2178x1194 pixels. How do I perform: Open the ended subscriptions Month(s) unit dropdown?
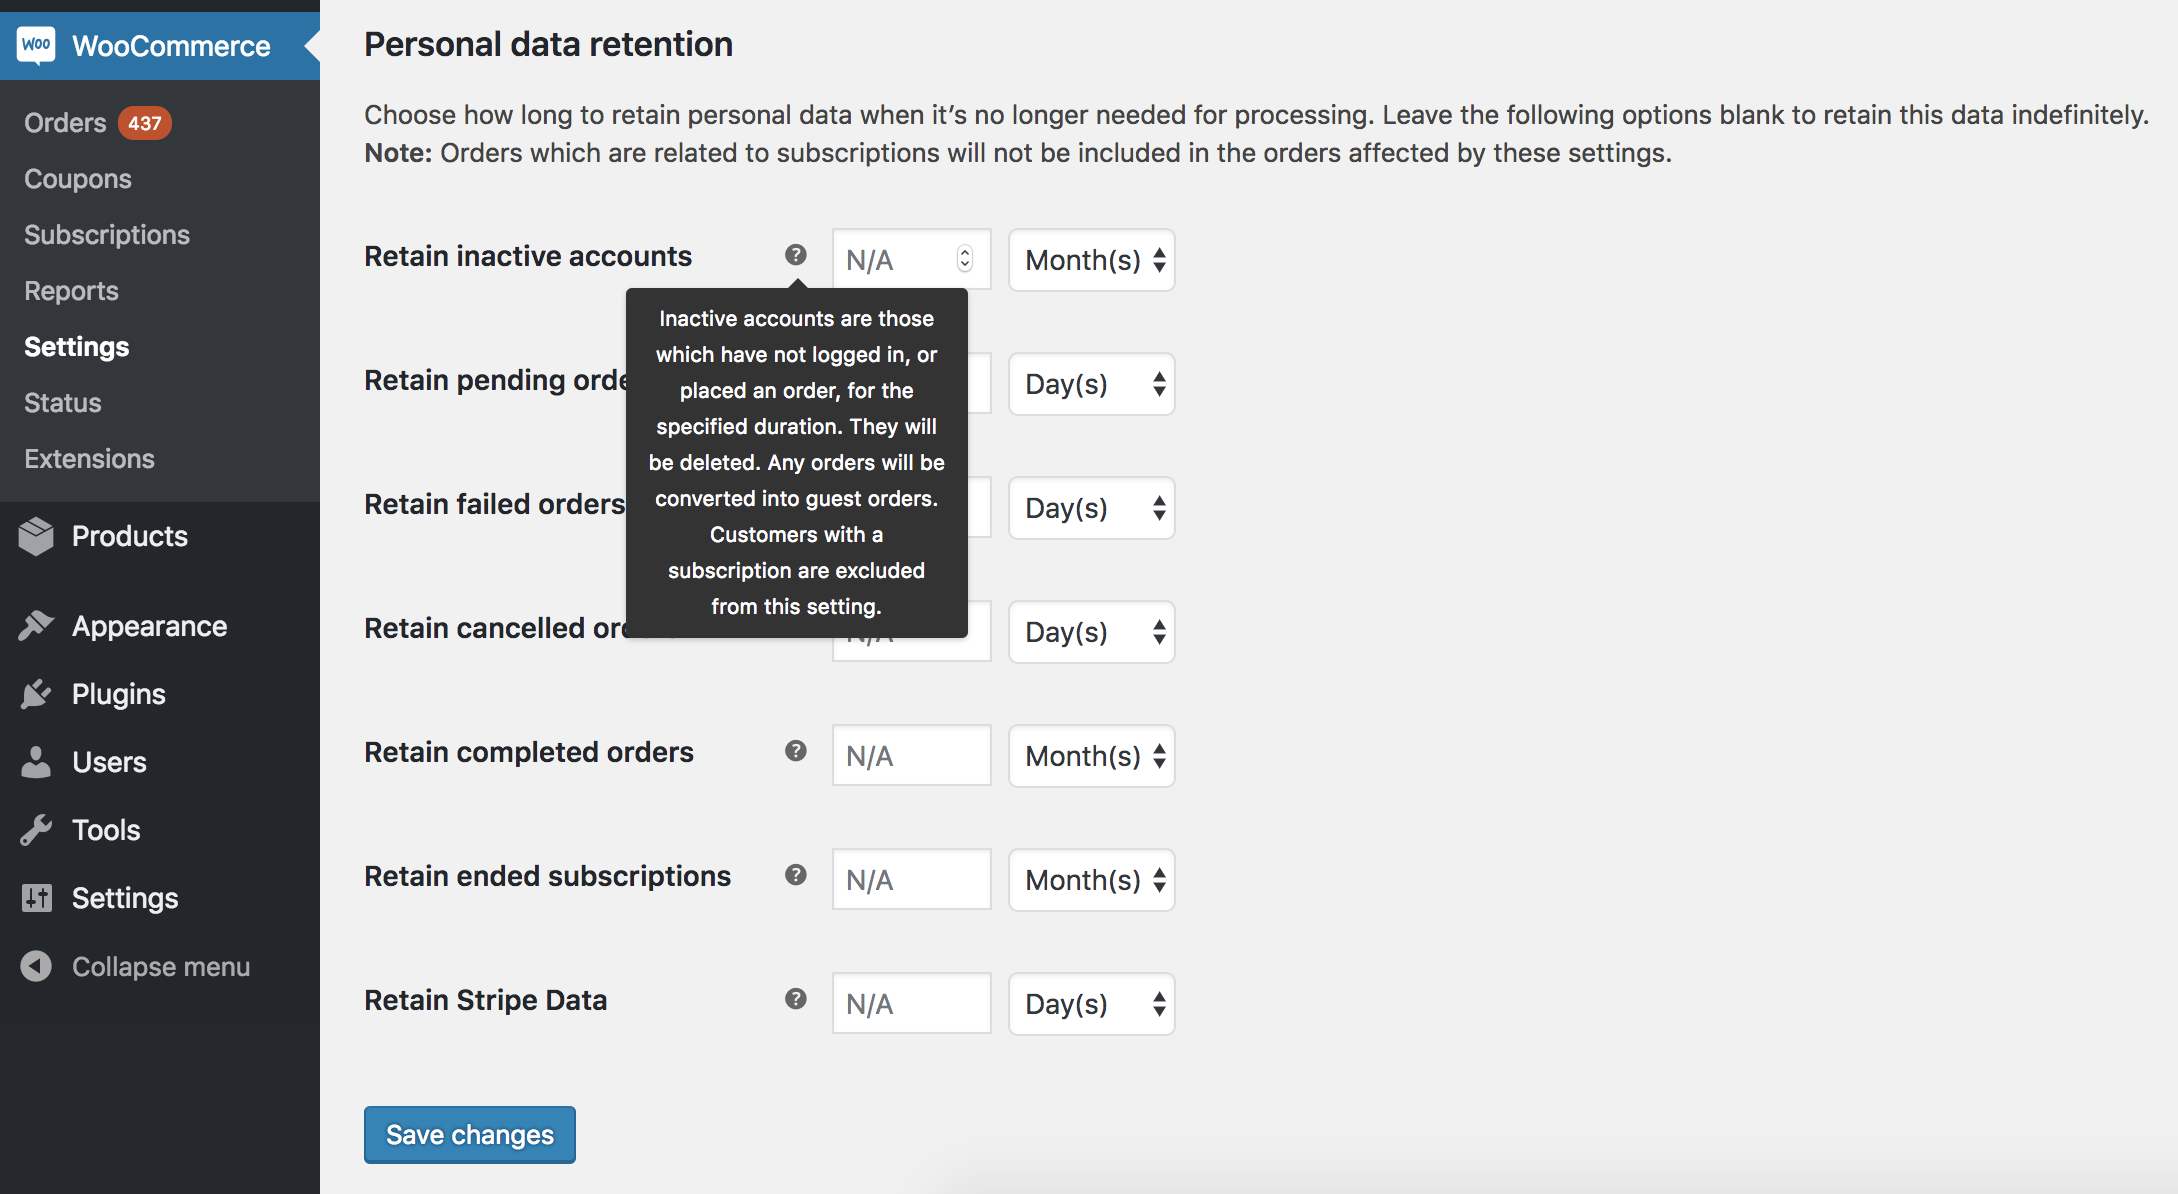click(x=1092, y=880)
